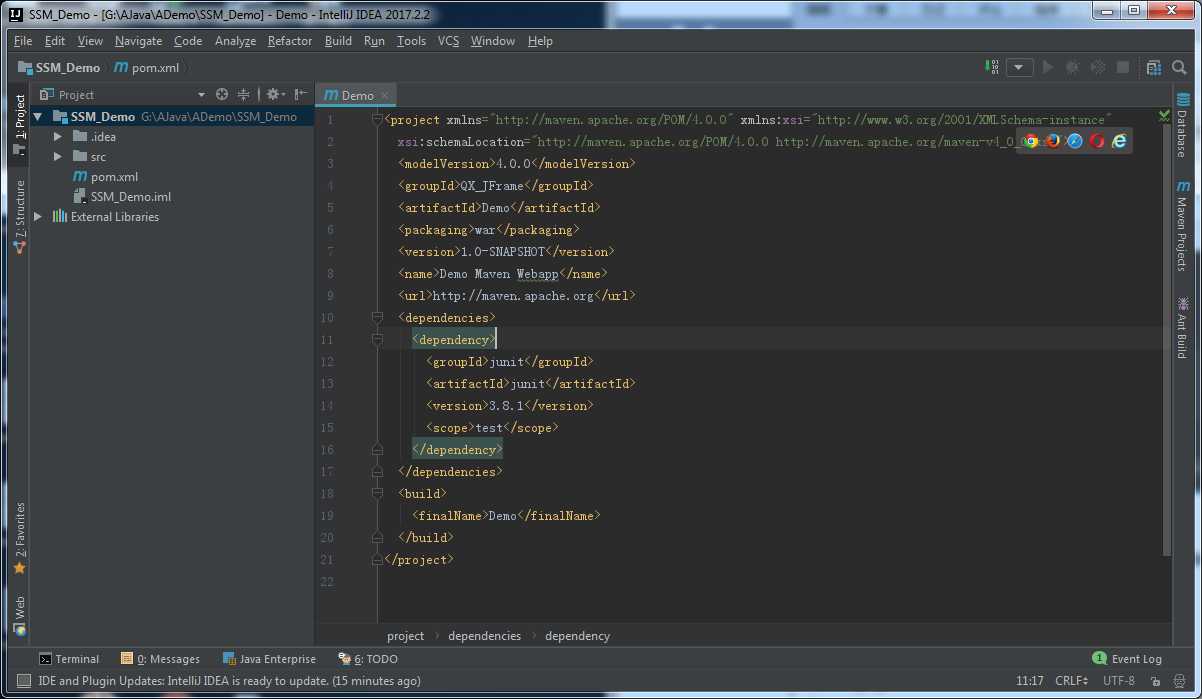This screenshot has height=699, width=1202.
Task: Toggle the 1: Project side tool button
Action: 19,125
